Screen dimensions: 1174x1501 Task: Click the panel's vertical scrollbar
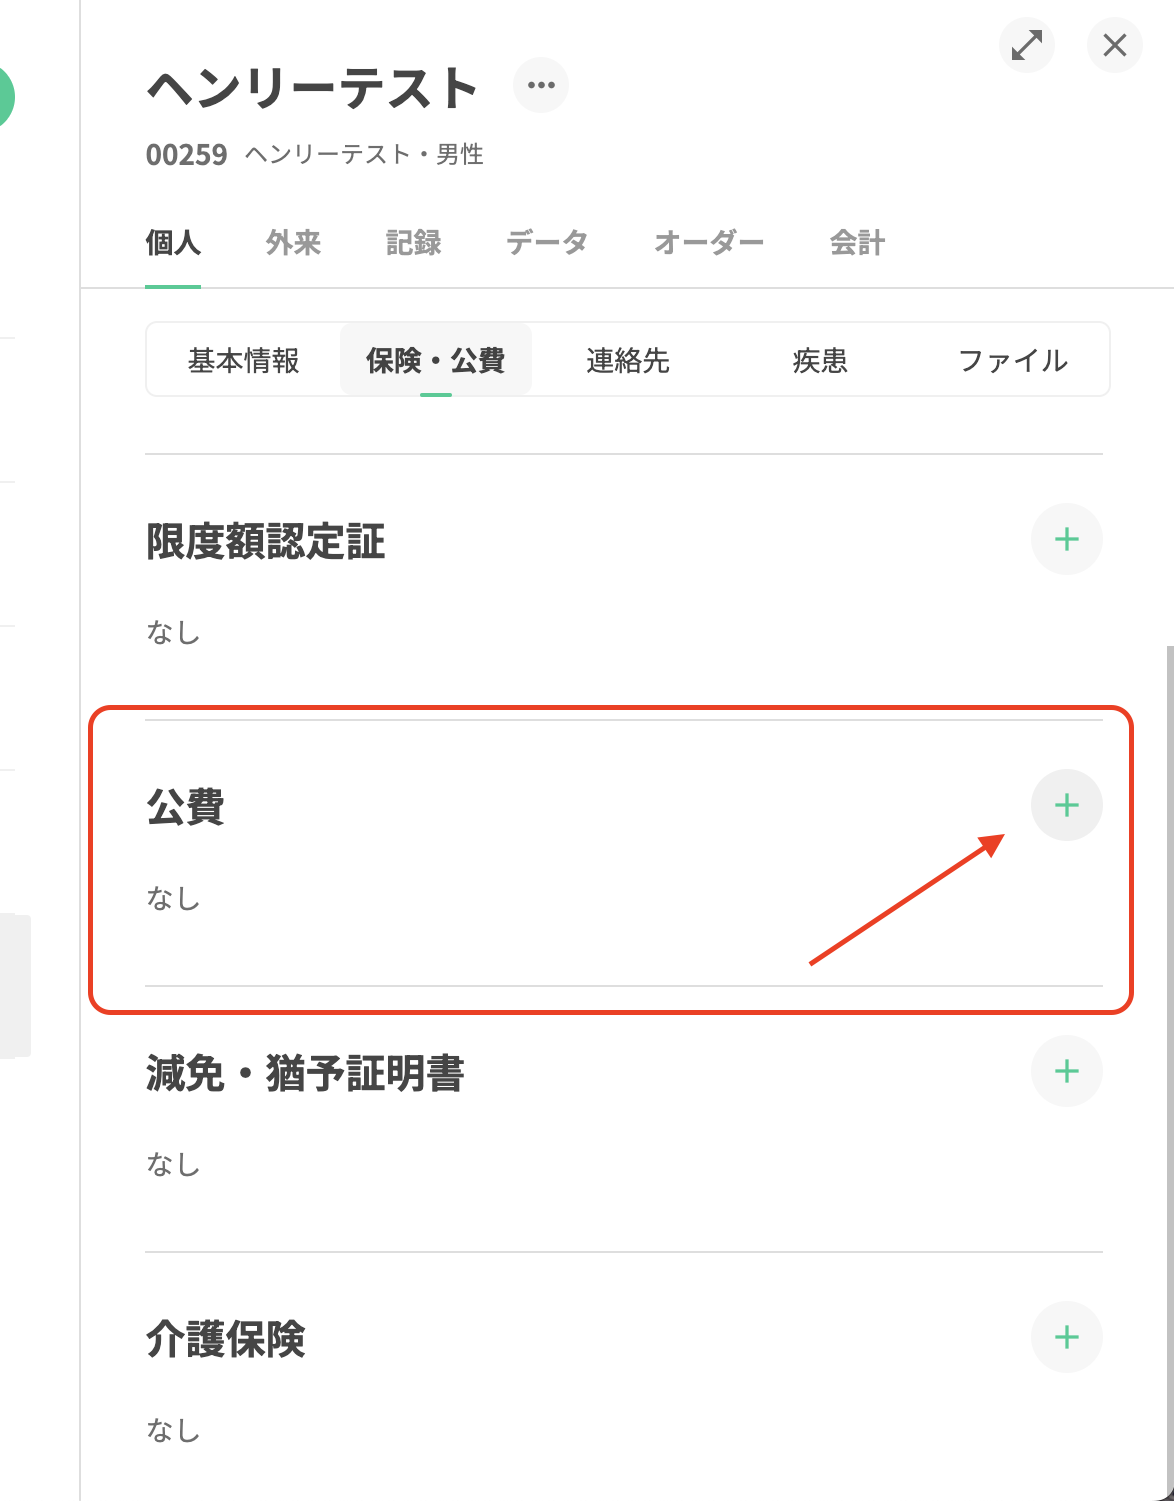tap(1168, 1000)
